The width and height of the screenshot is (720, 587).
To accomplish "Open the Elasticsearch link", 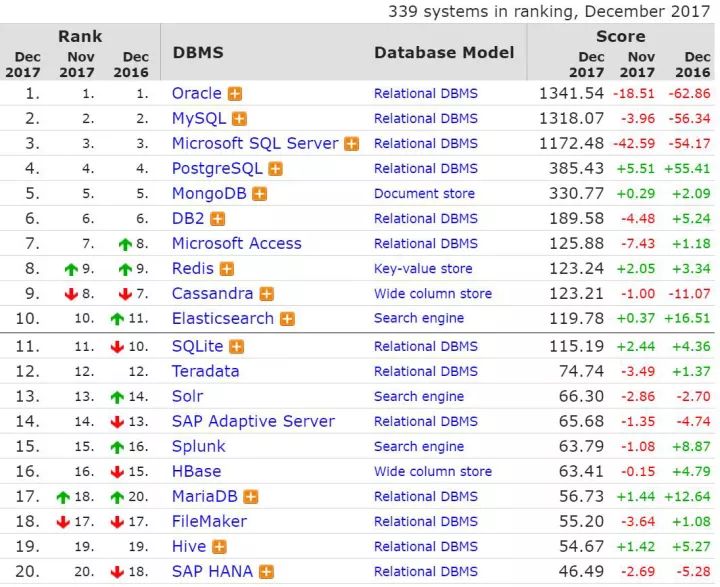I will click(x=223, y=318).
